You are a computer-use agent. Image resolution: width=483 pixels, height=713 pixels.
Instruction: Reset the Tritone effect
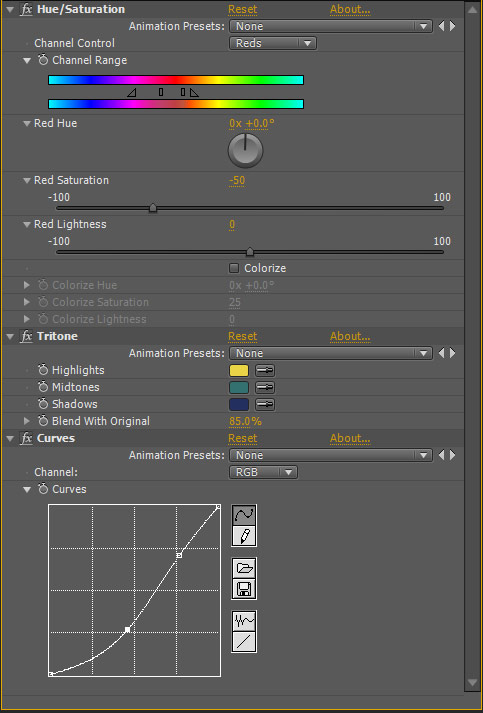click(x=242, y=336)
